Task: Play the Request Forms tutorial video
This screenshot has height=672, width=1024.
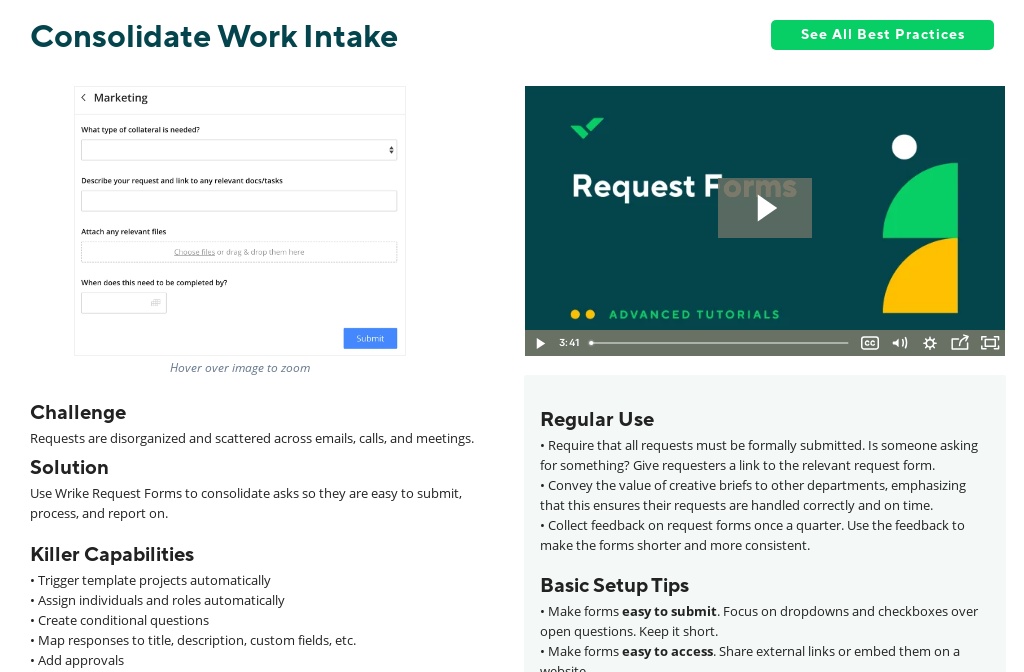Action: pos(764,208)
